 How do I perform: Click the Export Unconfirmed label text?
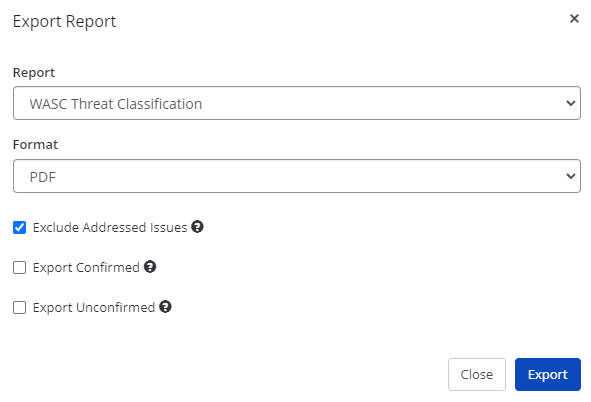pos(94,308)
